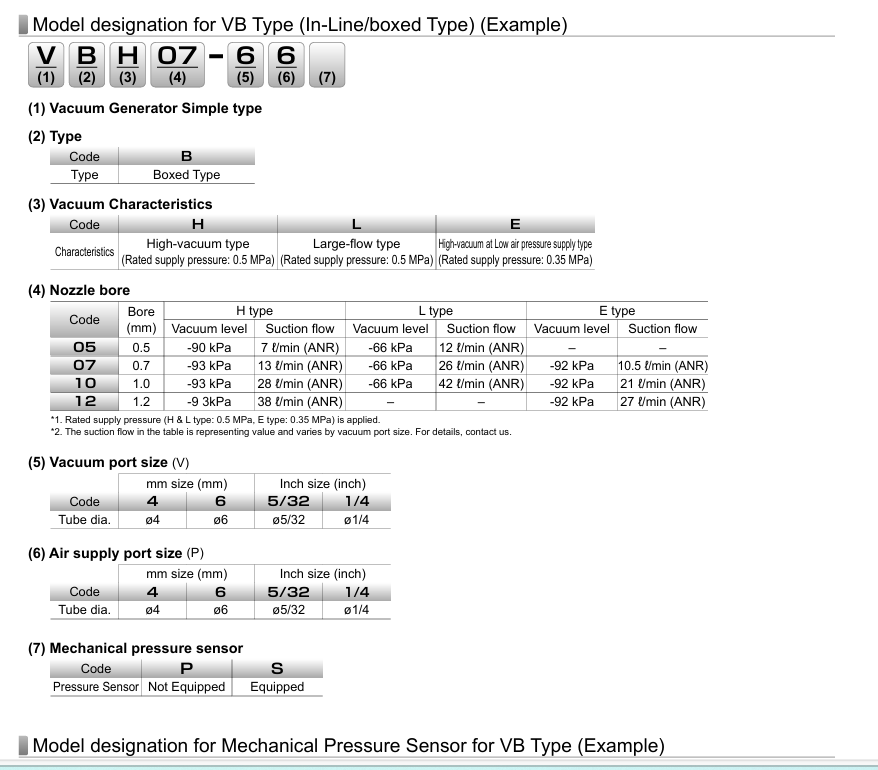This screenshot has width=878, height=770.
Task: Select 'Not Equipped' pressure sensor cell
Action: [x=186, y=687]
